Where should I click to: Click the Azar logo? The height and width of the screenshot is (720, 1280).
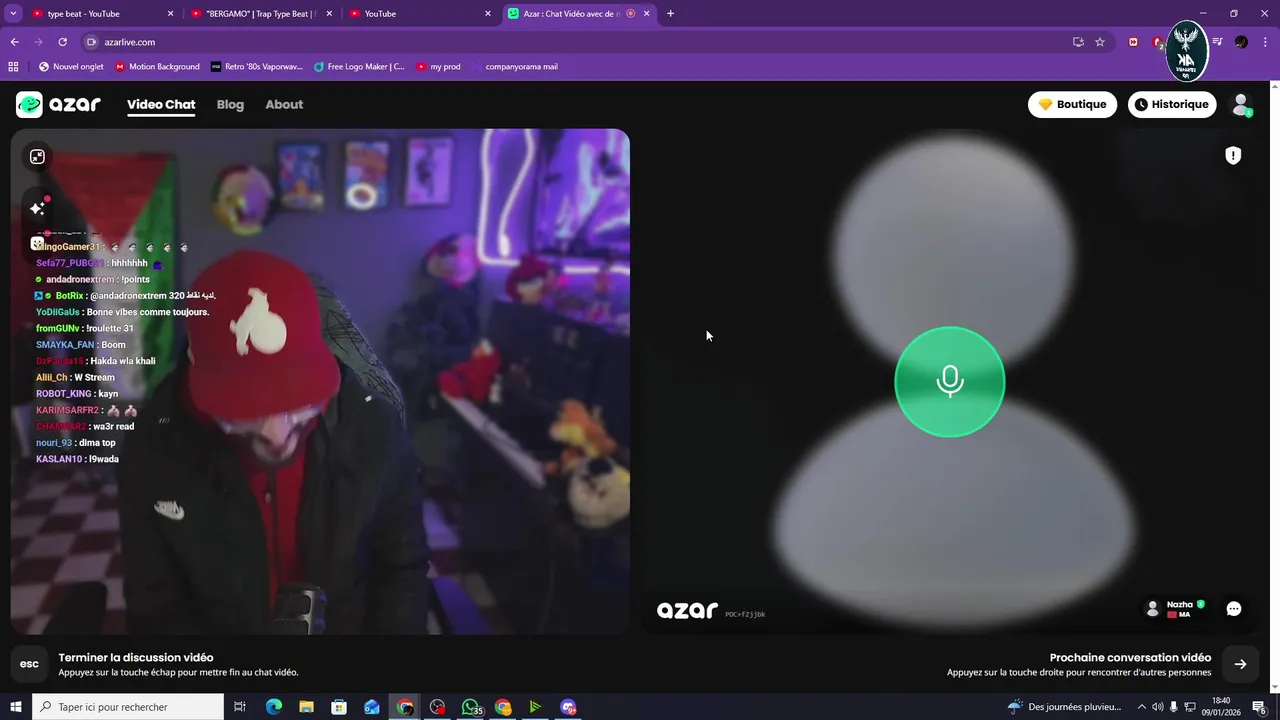pos(58,104)
